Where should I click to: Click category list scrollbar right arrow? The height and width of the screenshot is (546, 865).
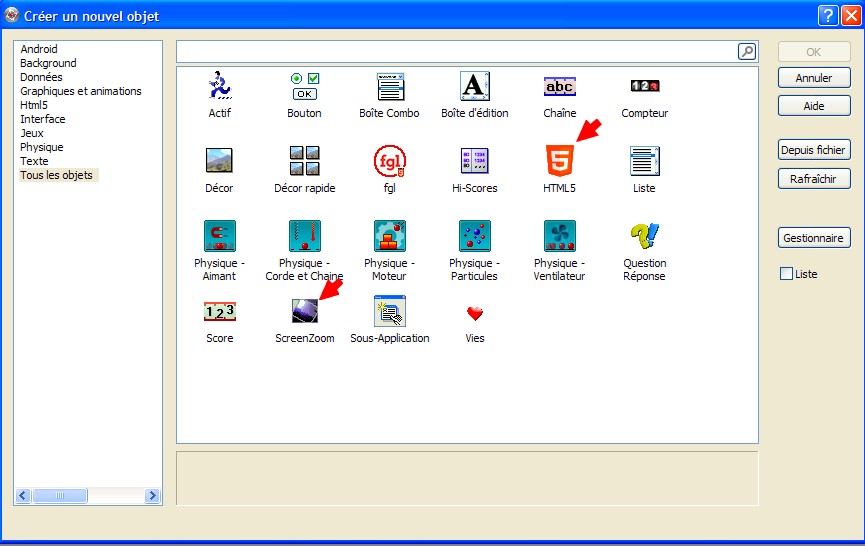152,495
